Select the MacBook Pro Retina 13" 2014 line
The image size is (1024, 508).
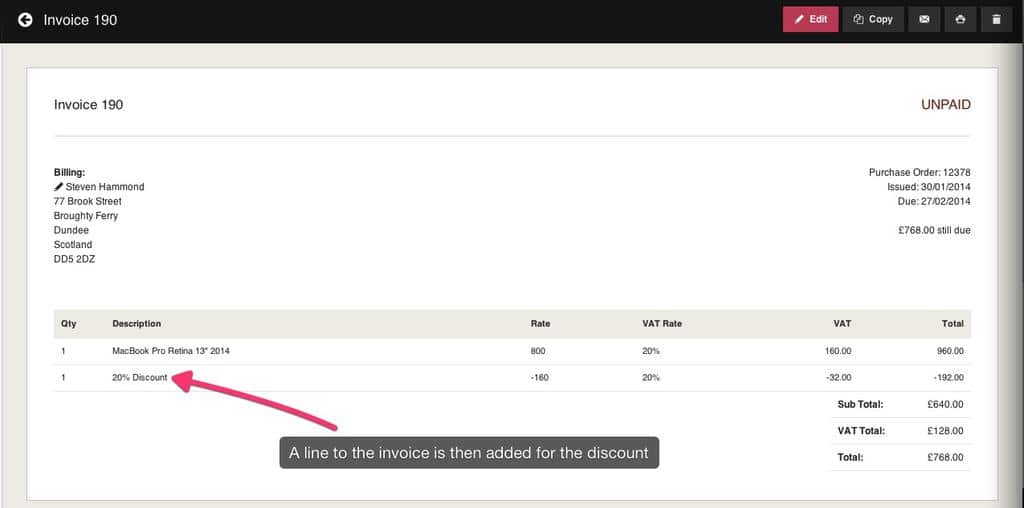click(x=178, y=351)
